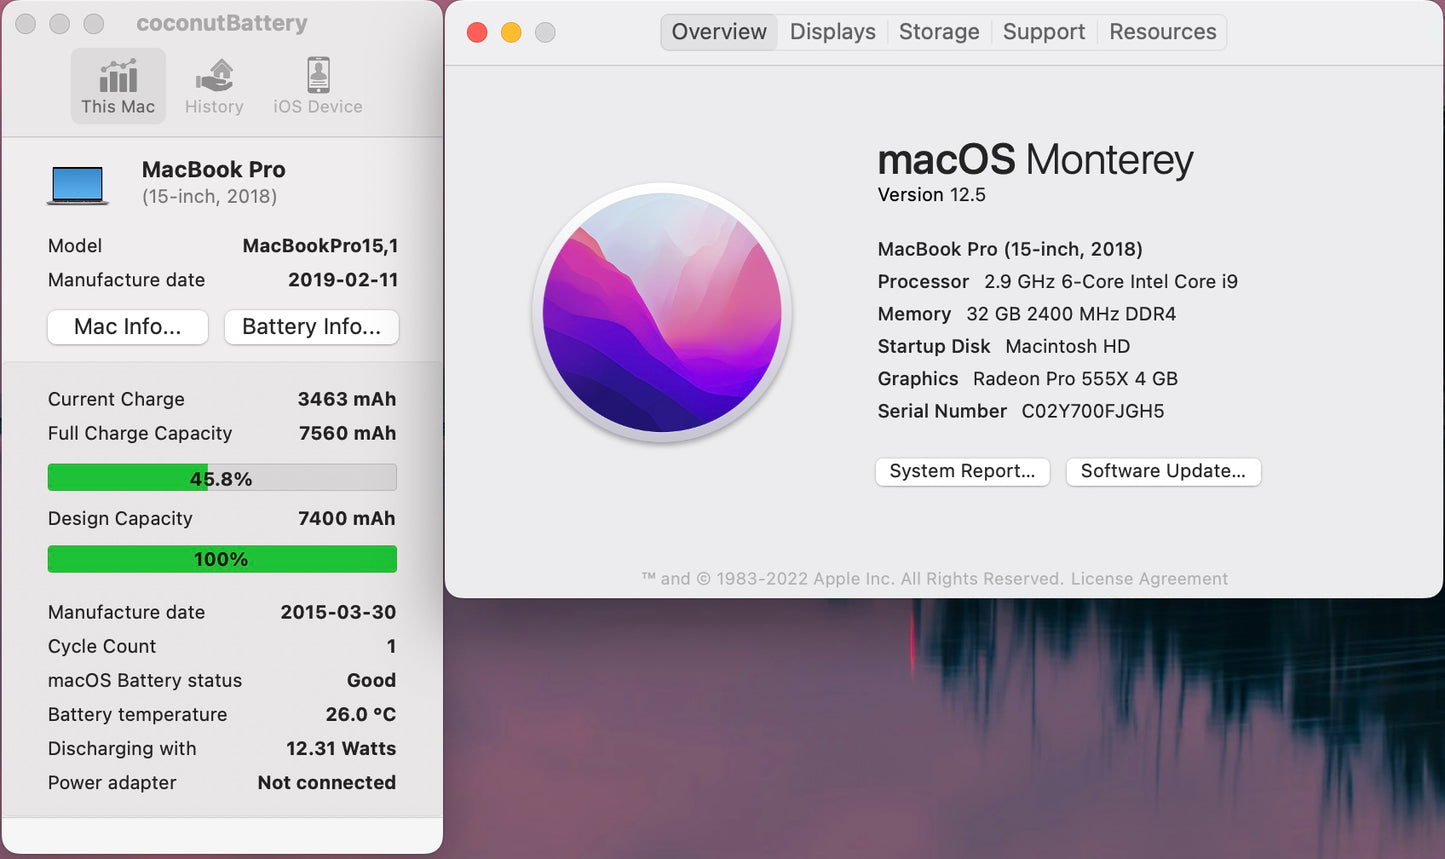Click the coconutBattery window title
The height and width of the screenshot is (859, 1445).
pos(221,22)
